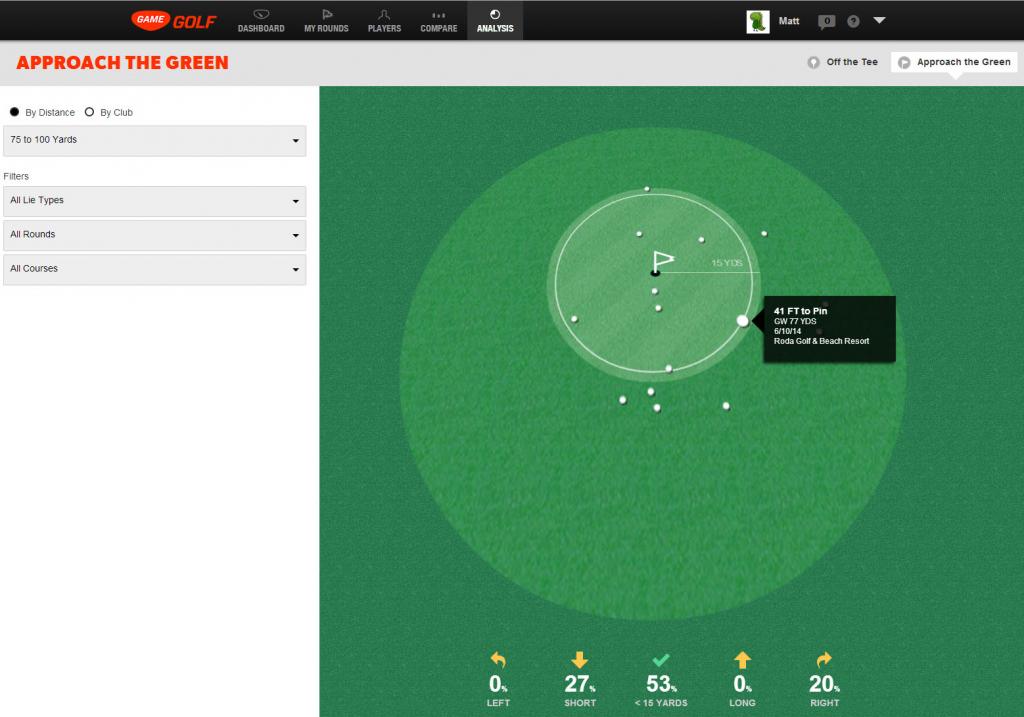
Task: Open the 75 to 100 Yards dropdown
Action: [155, 141]
